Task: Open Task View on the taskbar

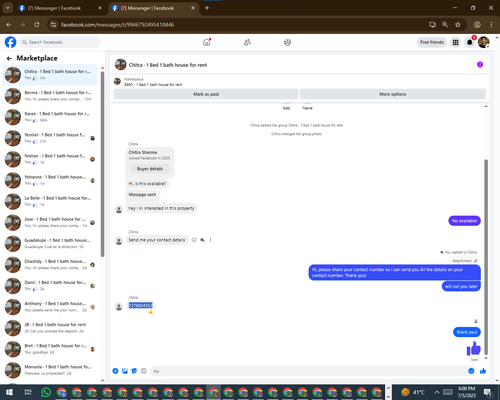Action: tap(28, 392)
